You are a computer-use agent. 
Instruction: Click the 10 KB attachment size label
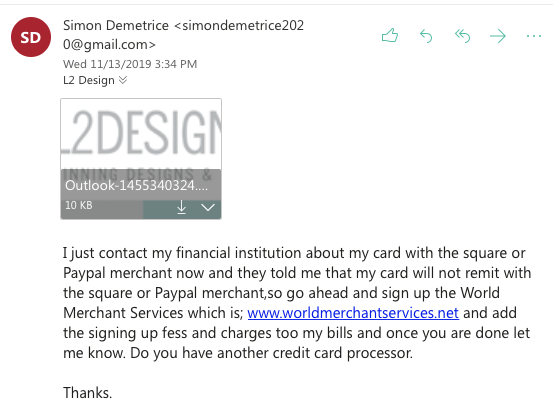click(x=79, y=205)
